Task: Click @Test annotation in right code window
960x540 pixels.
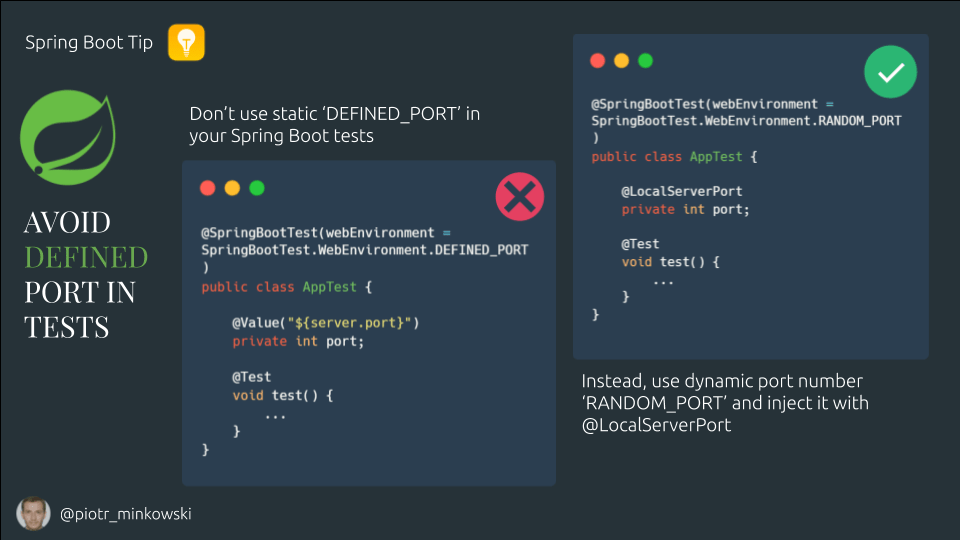Action: click(x=640, y=244)
